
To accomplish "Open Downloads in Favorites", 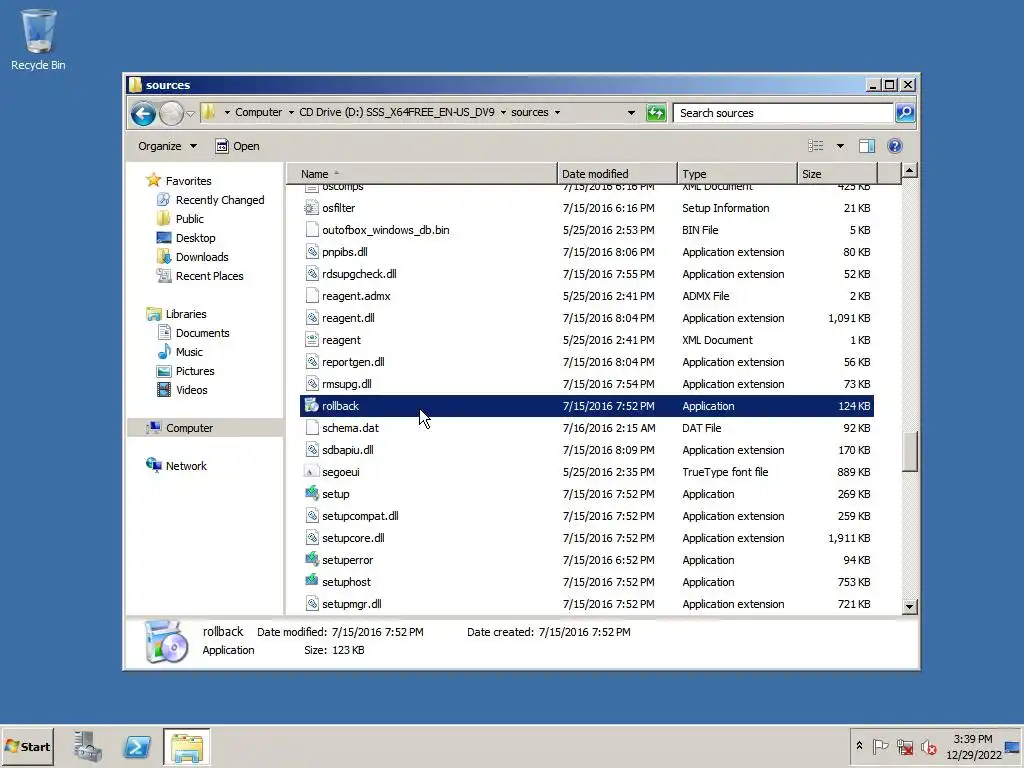I will (202, 257).
